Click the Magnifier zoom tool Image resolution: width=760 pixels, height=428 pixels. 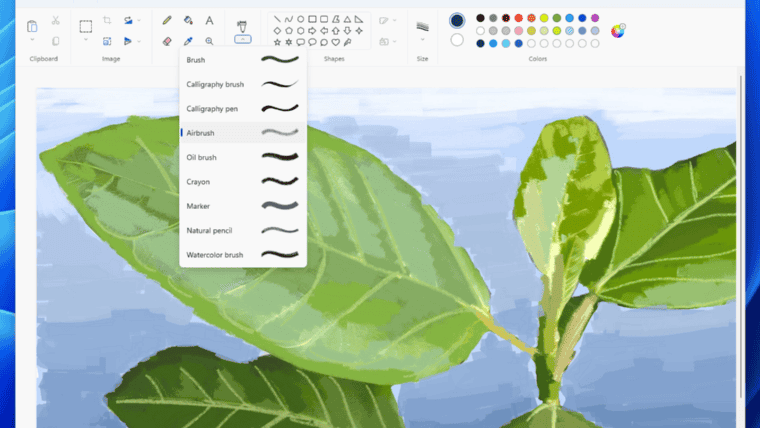point(209,42)
